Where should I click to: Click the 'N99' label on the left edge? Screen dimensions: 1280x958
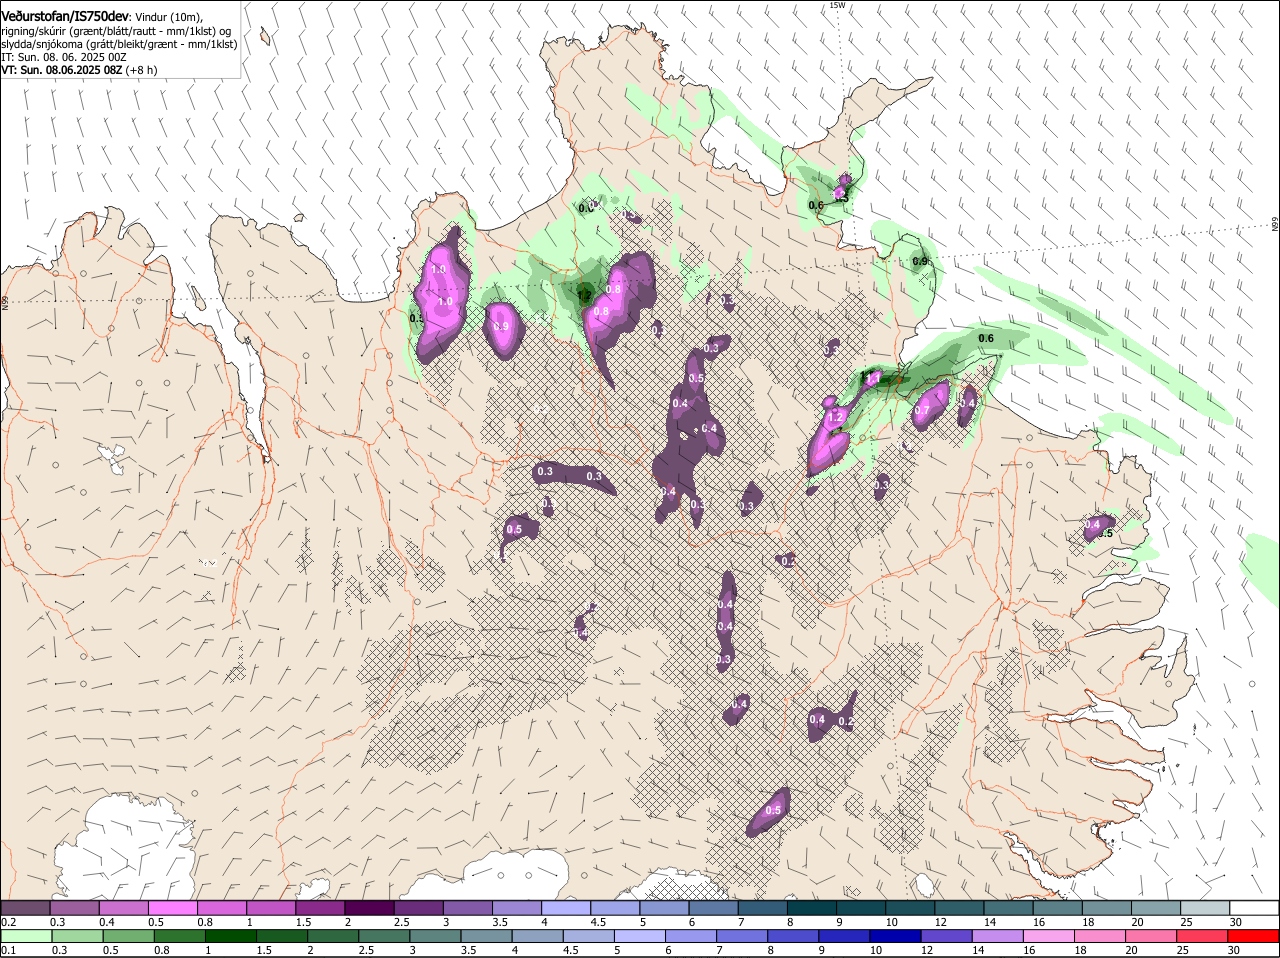(x=4, y=301)
